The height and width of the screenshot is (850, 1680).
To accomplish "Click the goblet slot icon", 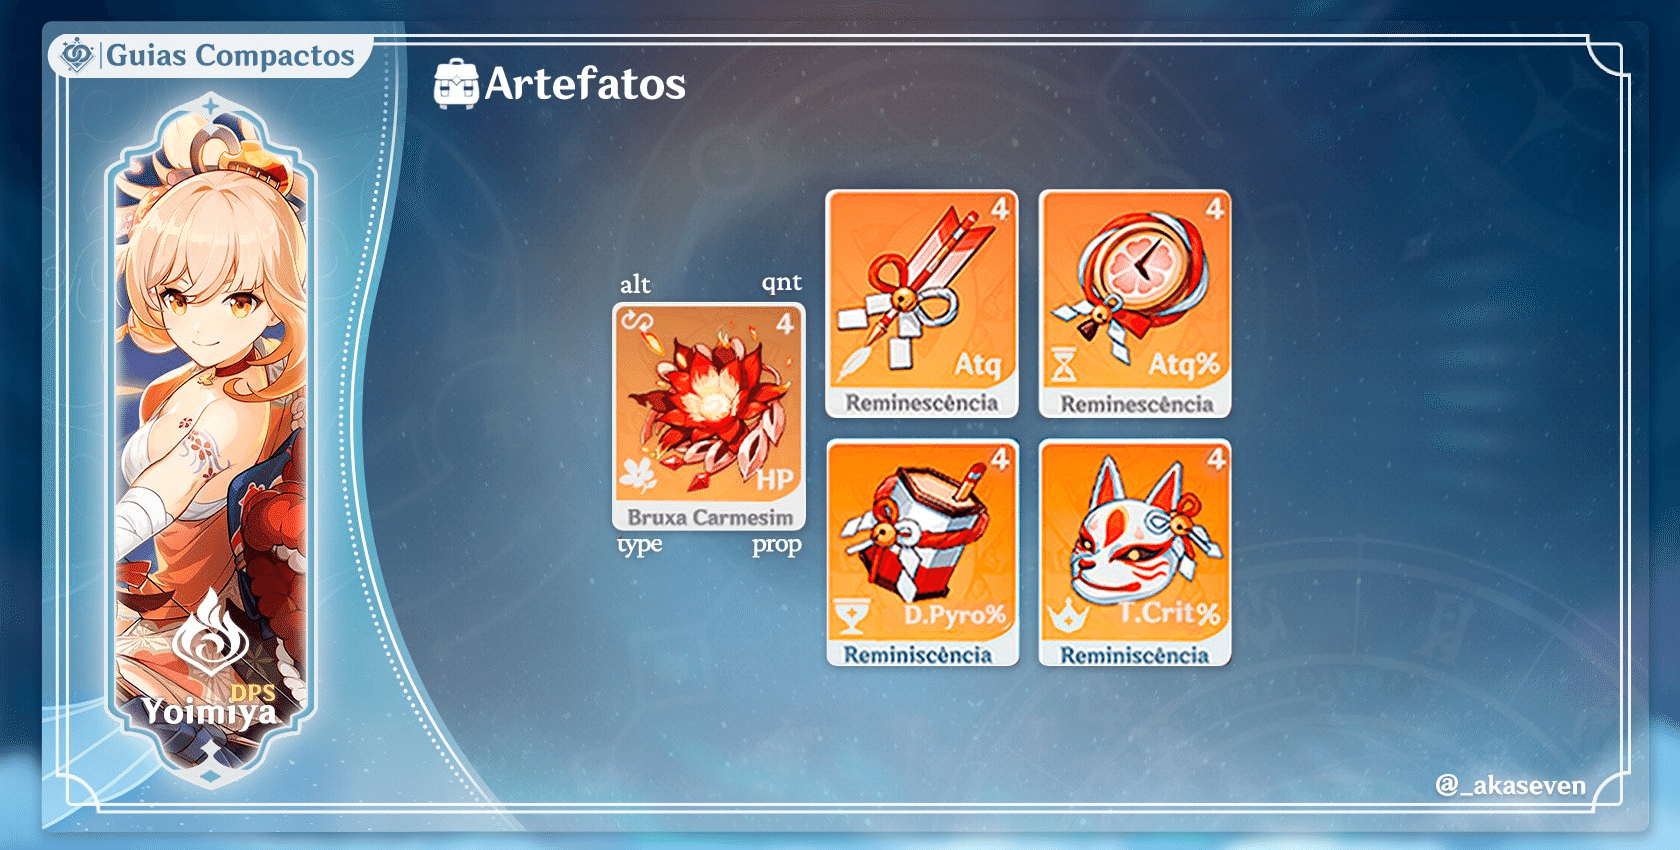I will coord(851,616).
